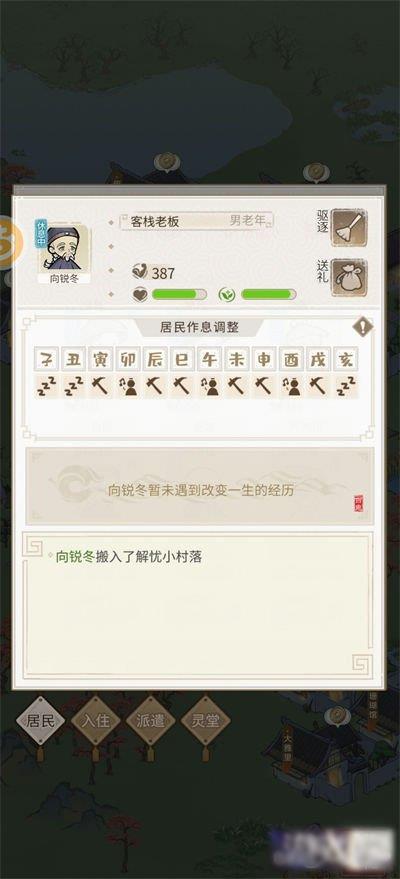400x879 pixels.
Task: Open the 灵堂 tab
Action: (206, 720)
